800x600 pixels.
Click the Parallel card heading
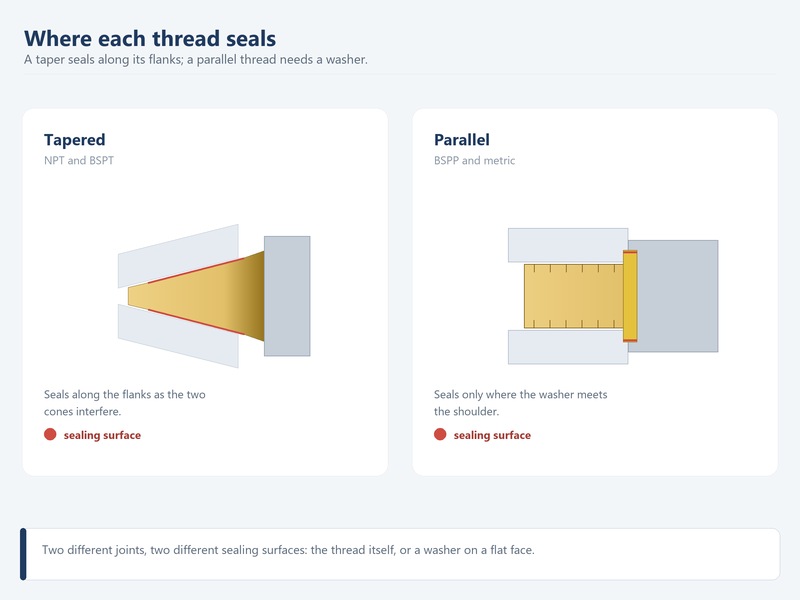point(462,140)
